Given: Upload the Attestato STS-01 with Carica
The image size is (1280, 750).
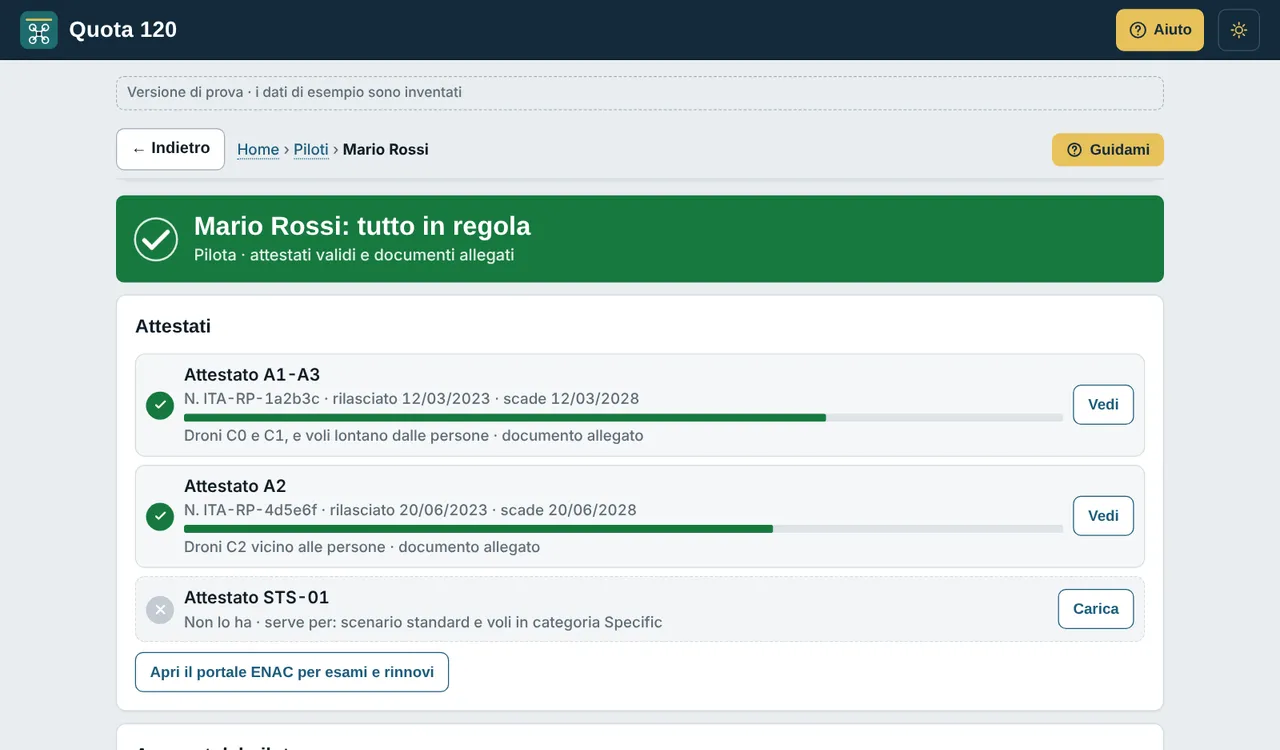Looking at the screenshot, I should (x=1096, y=609).
